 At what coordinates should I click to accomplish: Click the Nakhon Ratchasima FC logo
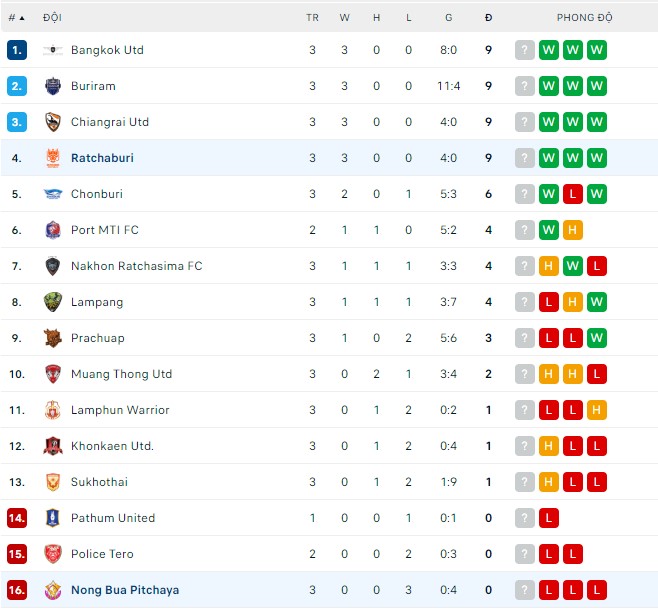pos(53,266)
